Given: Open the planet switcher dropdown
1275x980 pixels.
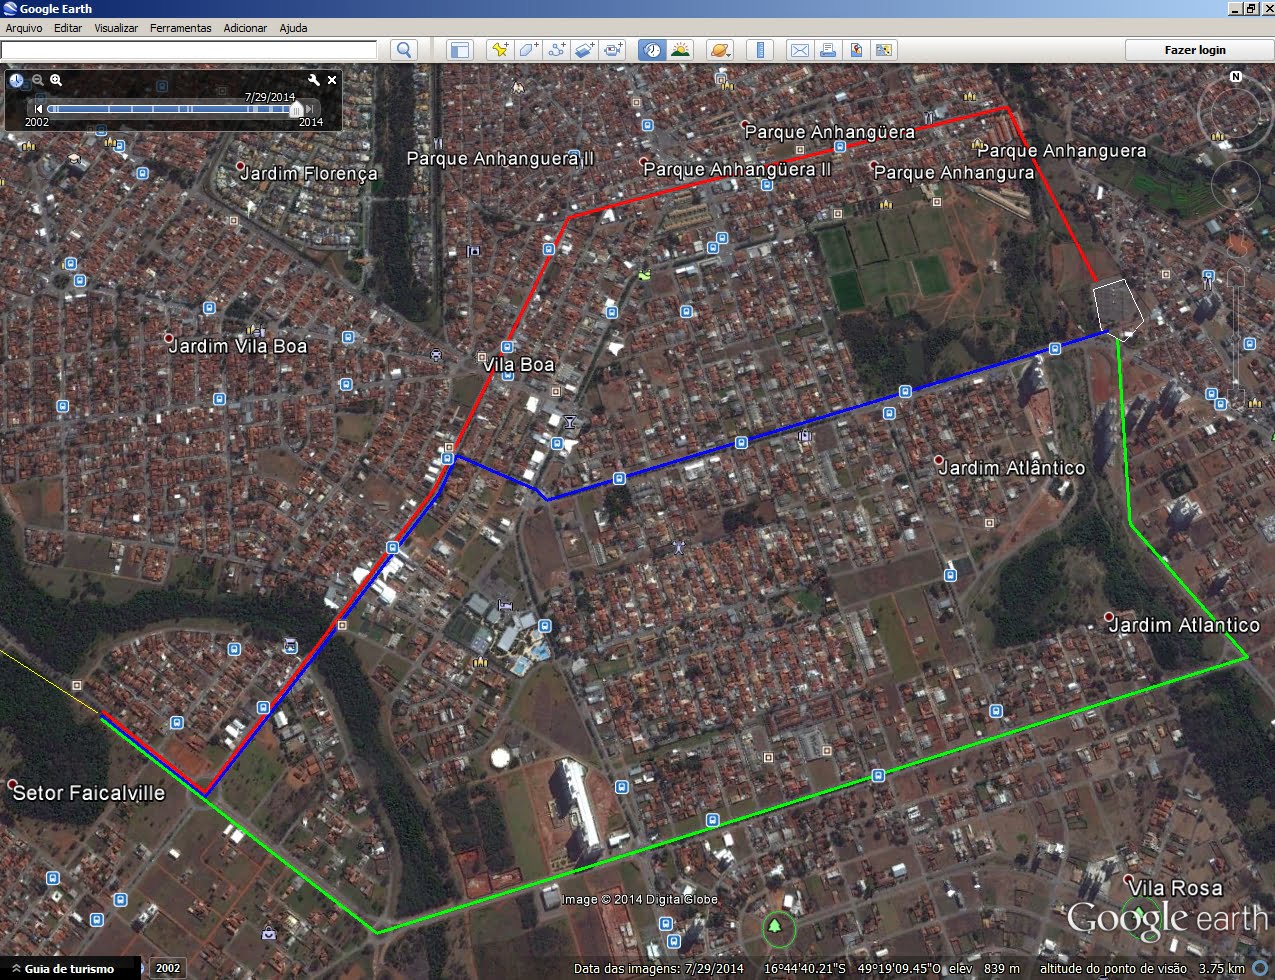Looking at the screenshot, I should [720, 50].
